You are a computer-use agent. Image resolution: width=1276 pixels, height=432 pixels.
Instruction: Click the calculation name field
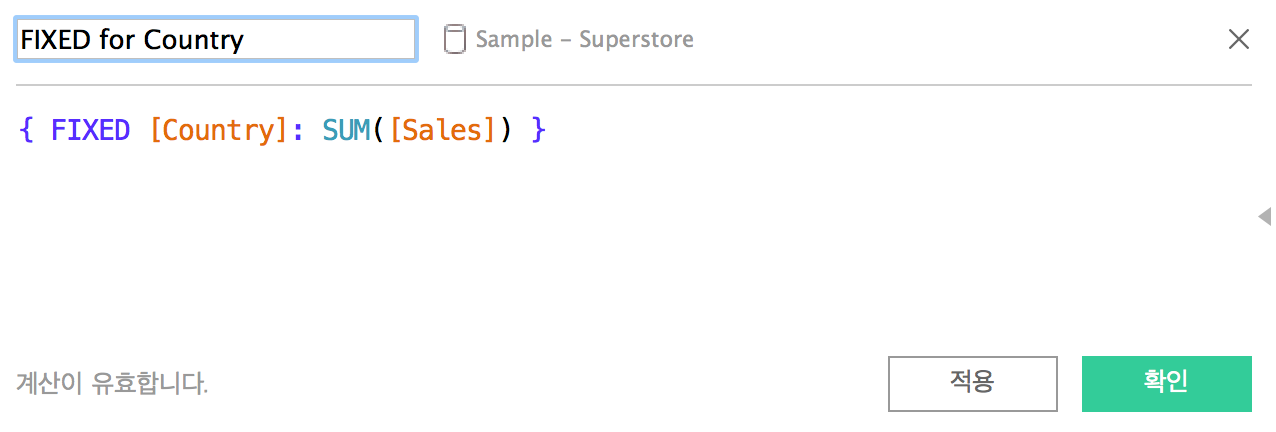click(x=216, y=40)
